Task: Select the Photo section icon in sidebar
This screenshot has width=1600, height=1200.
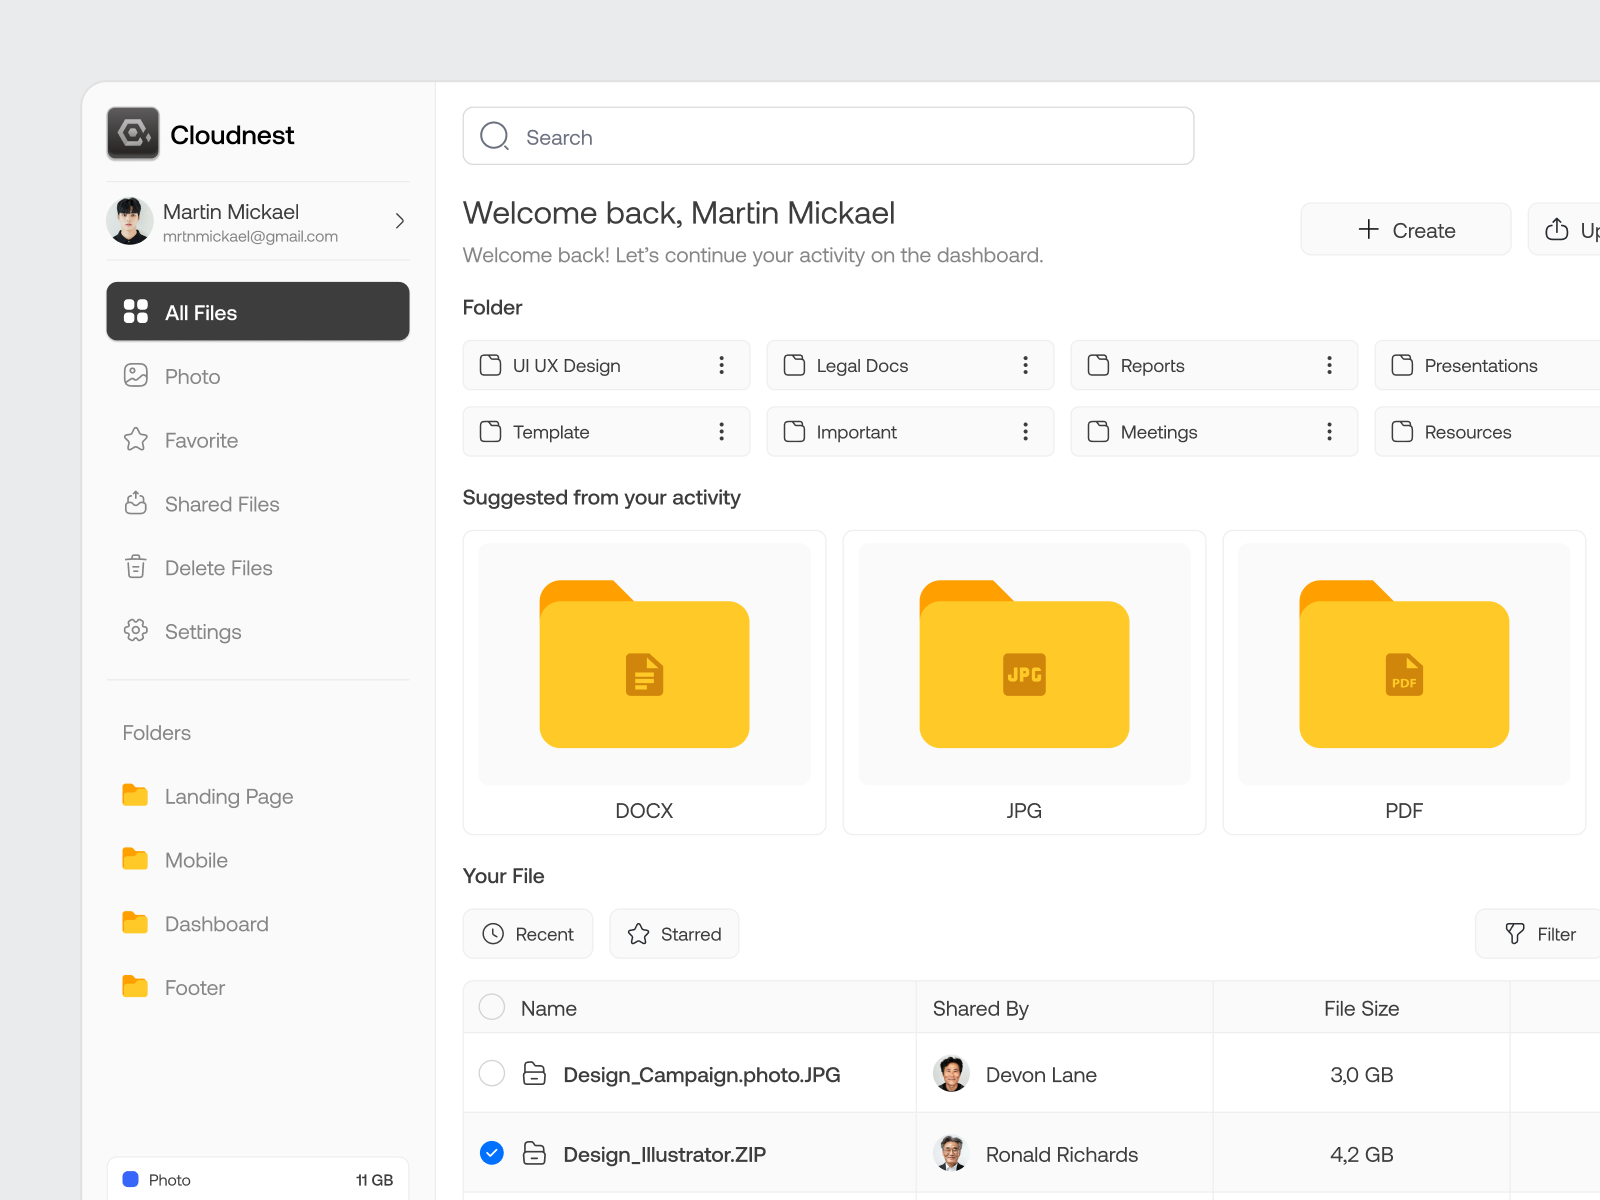Action: click(x=136, y=376)
